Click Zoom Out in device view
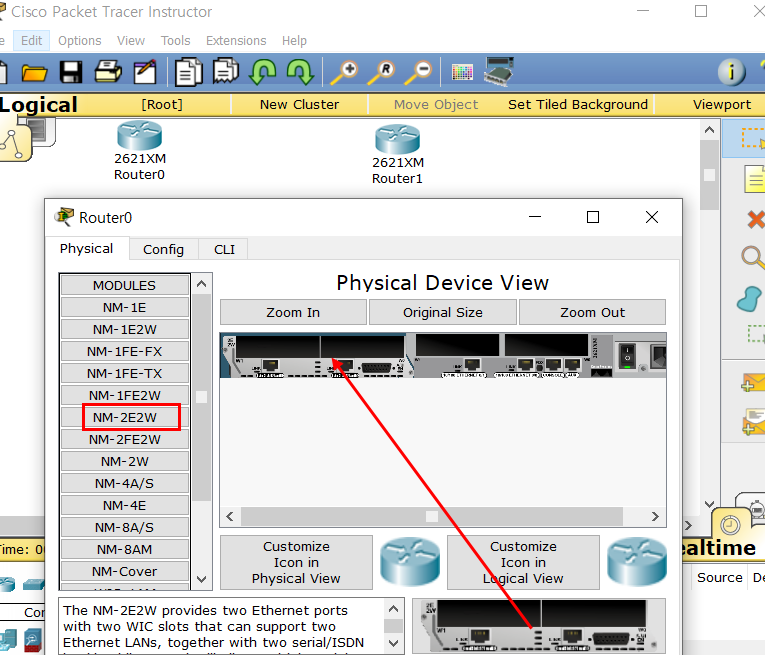Screen dimensions: 765x655 [x=592, y=312]
